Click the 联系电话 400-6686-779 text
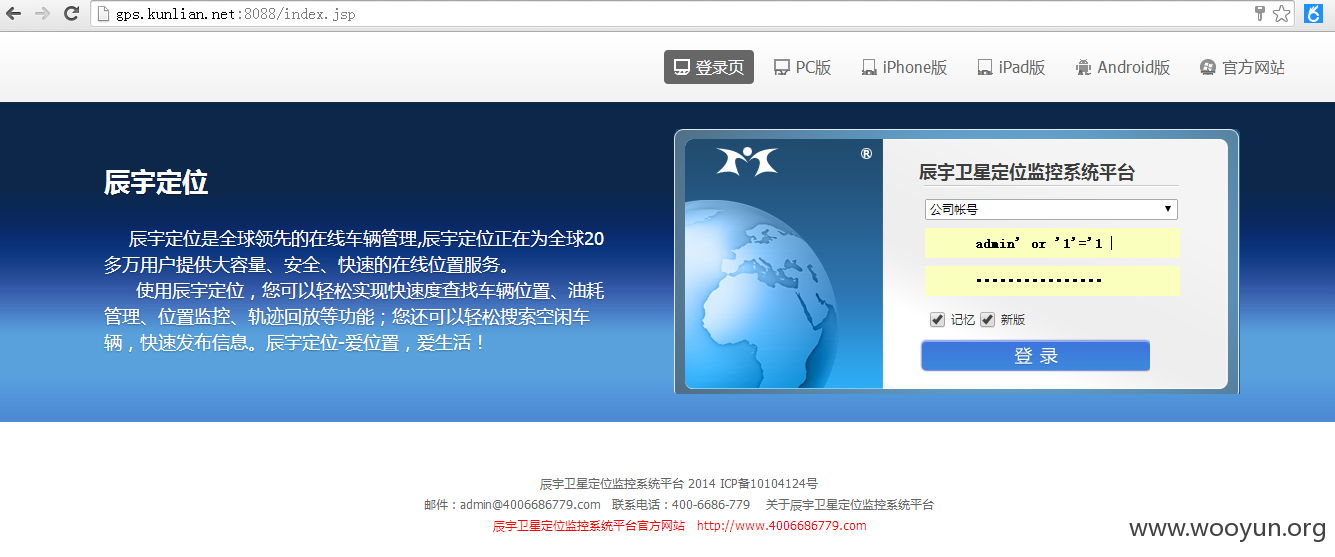This screenshot has height=557, width=1335. (x=681, y=504)
